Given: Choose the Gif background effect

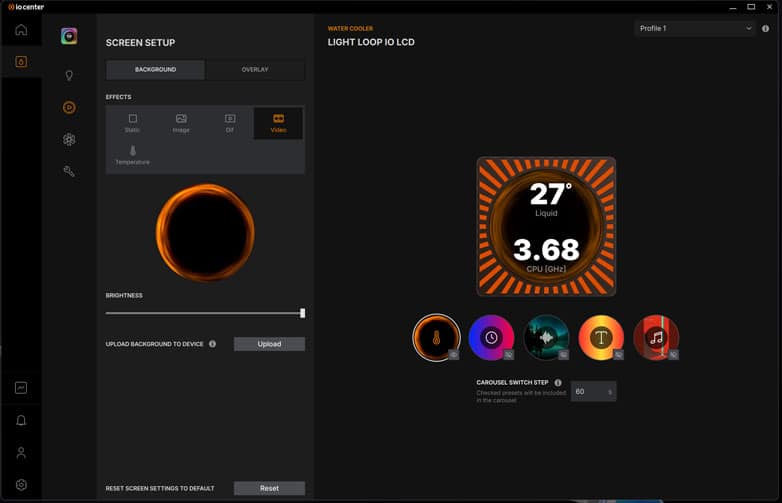Looking at the screenshot, I should coord(230,123).
